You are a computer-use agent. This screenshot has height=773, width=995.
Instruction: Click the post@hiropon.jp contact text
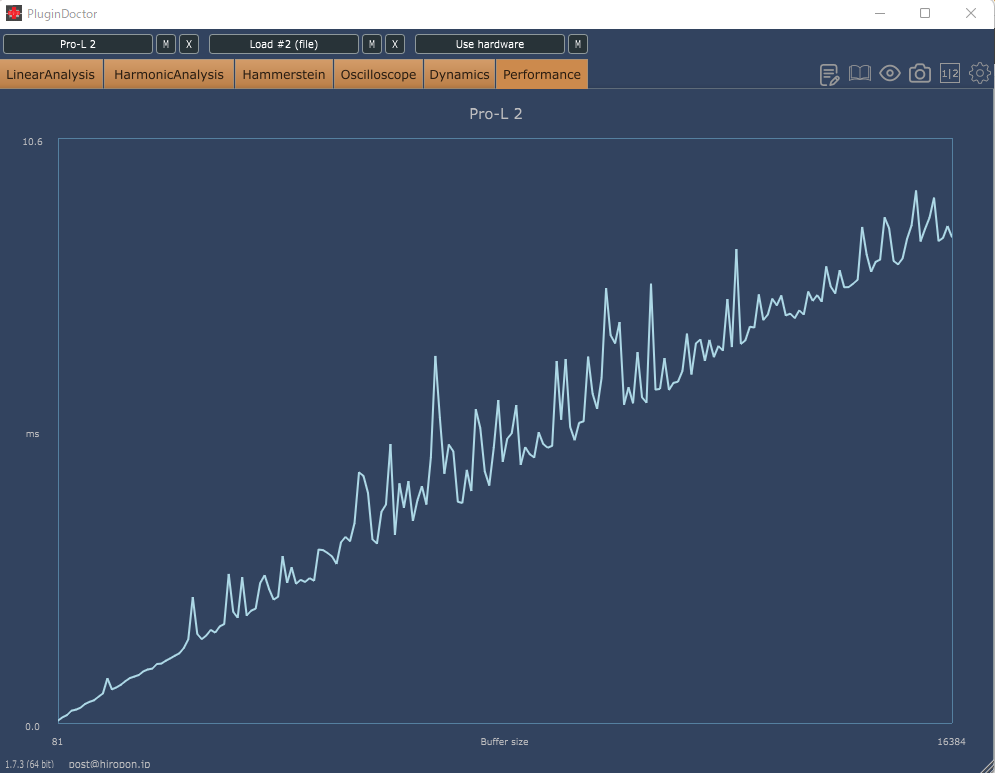109,764
